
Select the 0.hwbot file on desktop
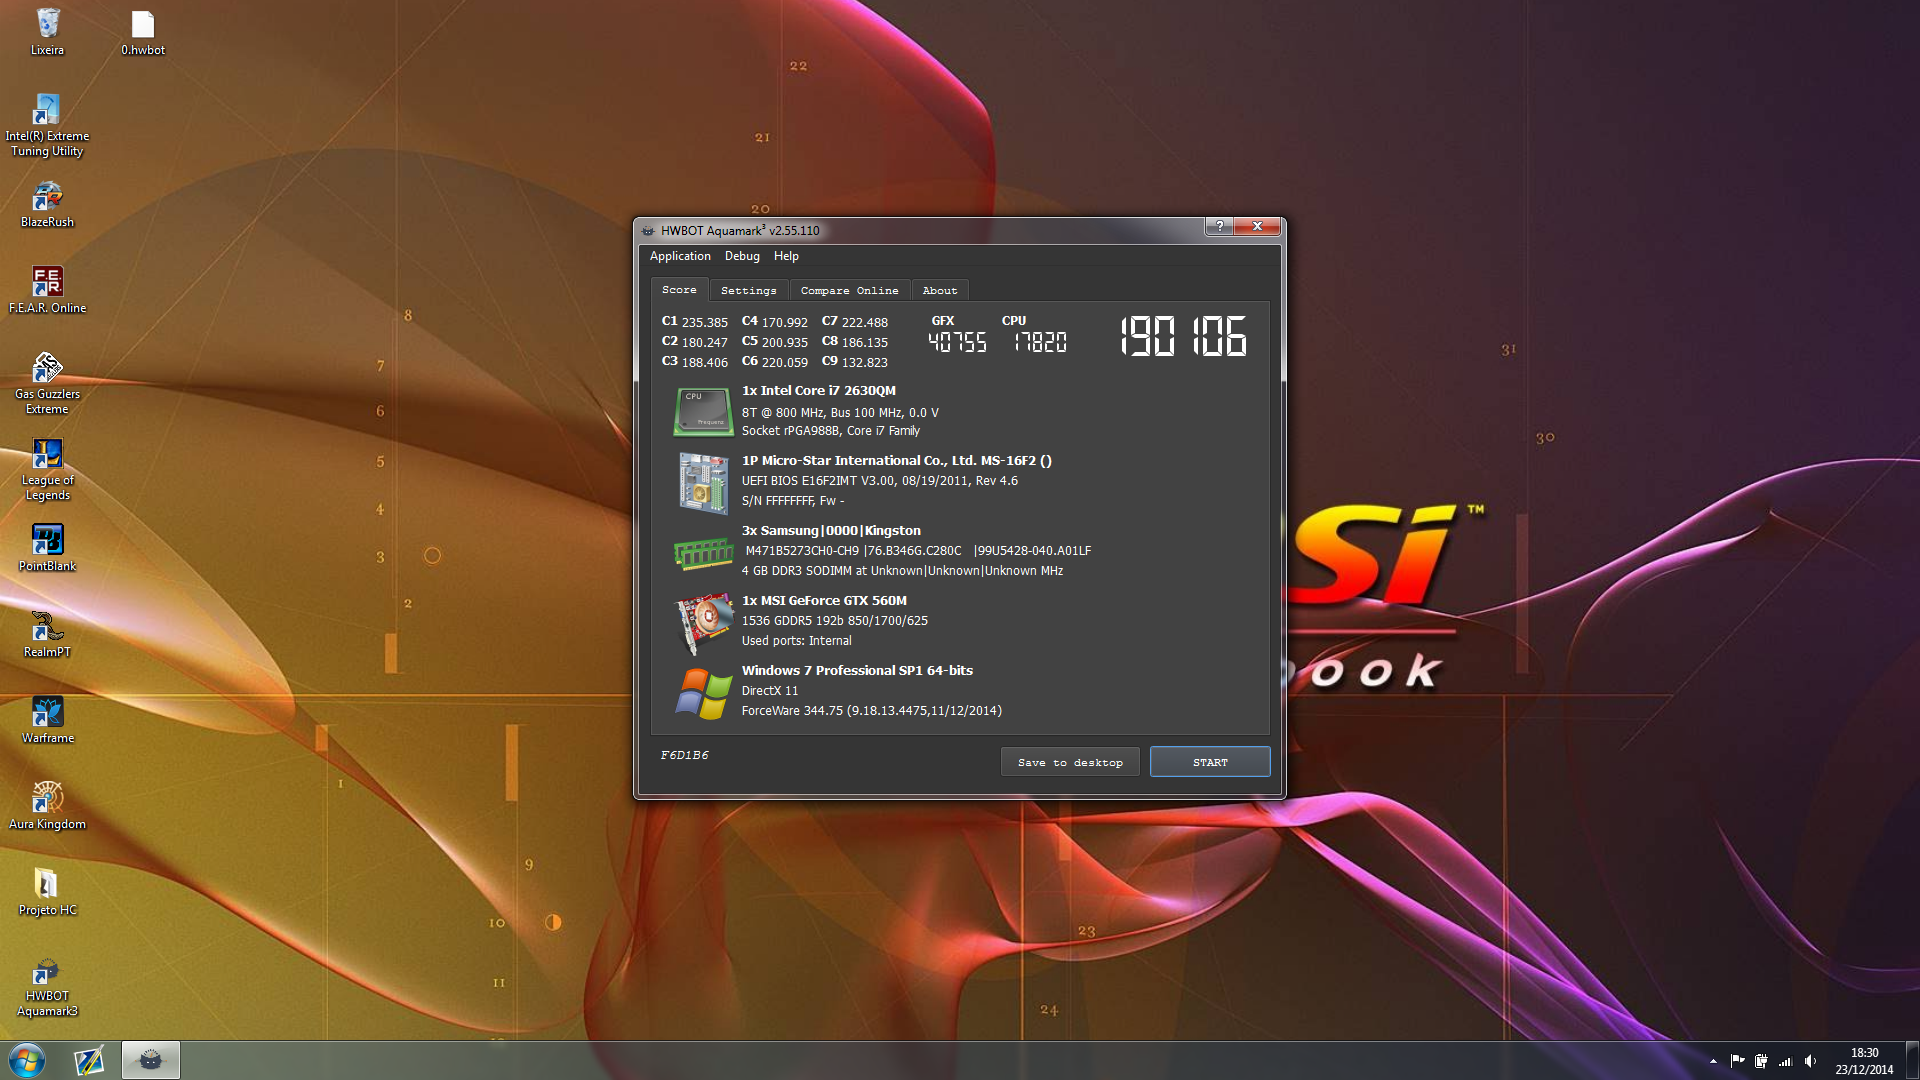[143, 32]
